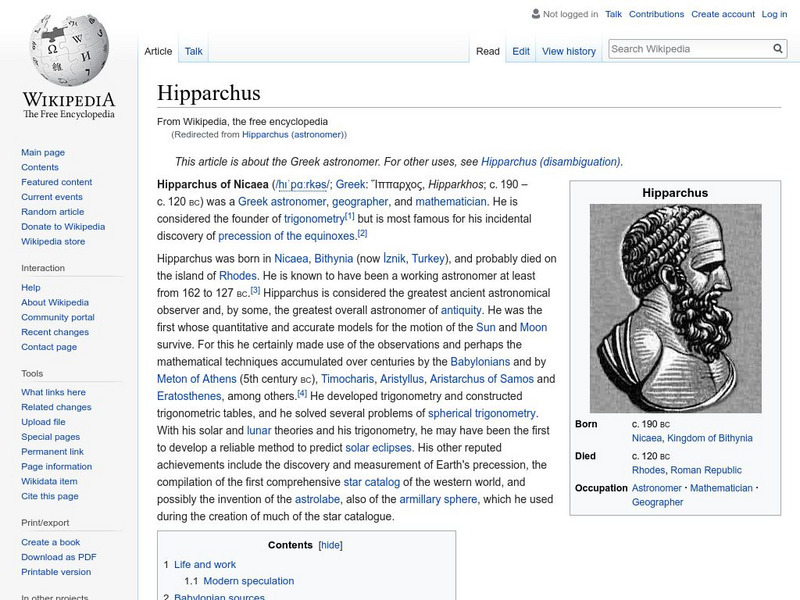The image size is (800, 600).
Task: Click the not-logged-in user icon
Action: (535, 14)
